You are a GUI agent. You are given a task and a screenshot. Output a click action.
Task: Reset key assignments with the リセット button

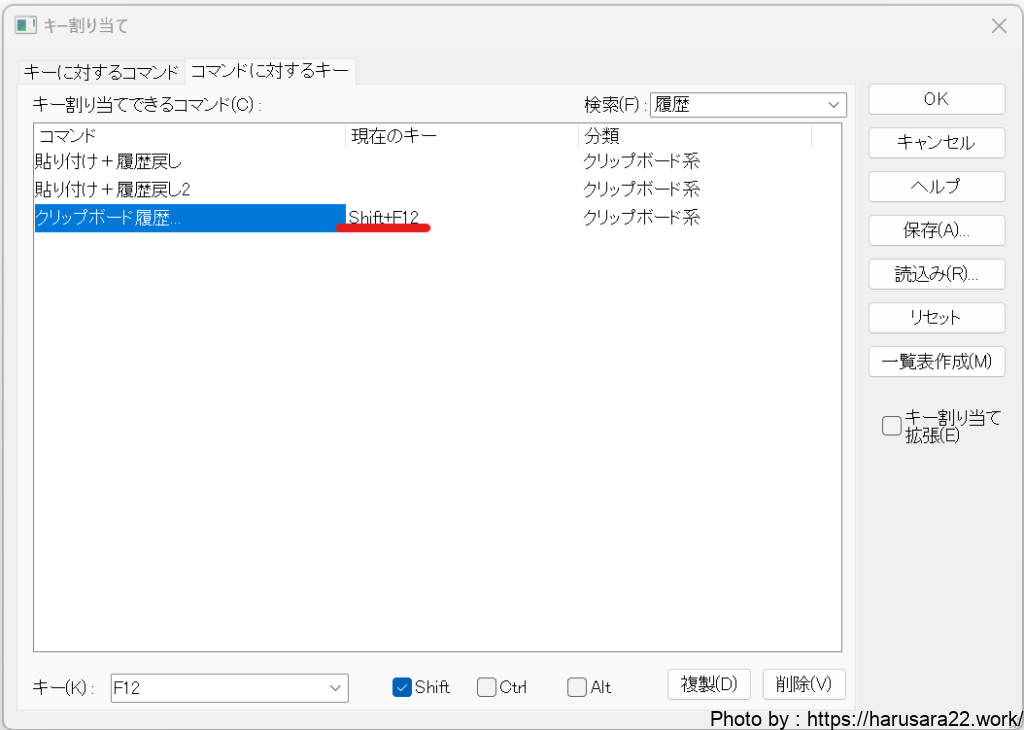click(x=936, y=318)
